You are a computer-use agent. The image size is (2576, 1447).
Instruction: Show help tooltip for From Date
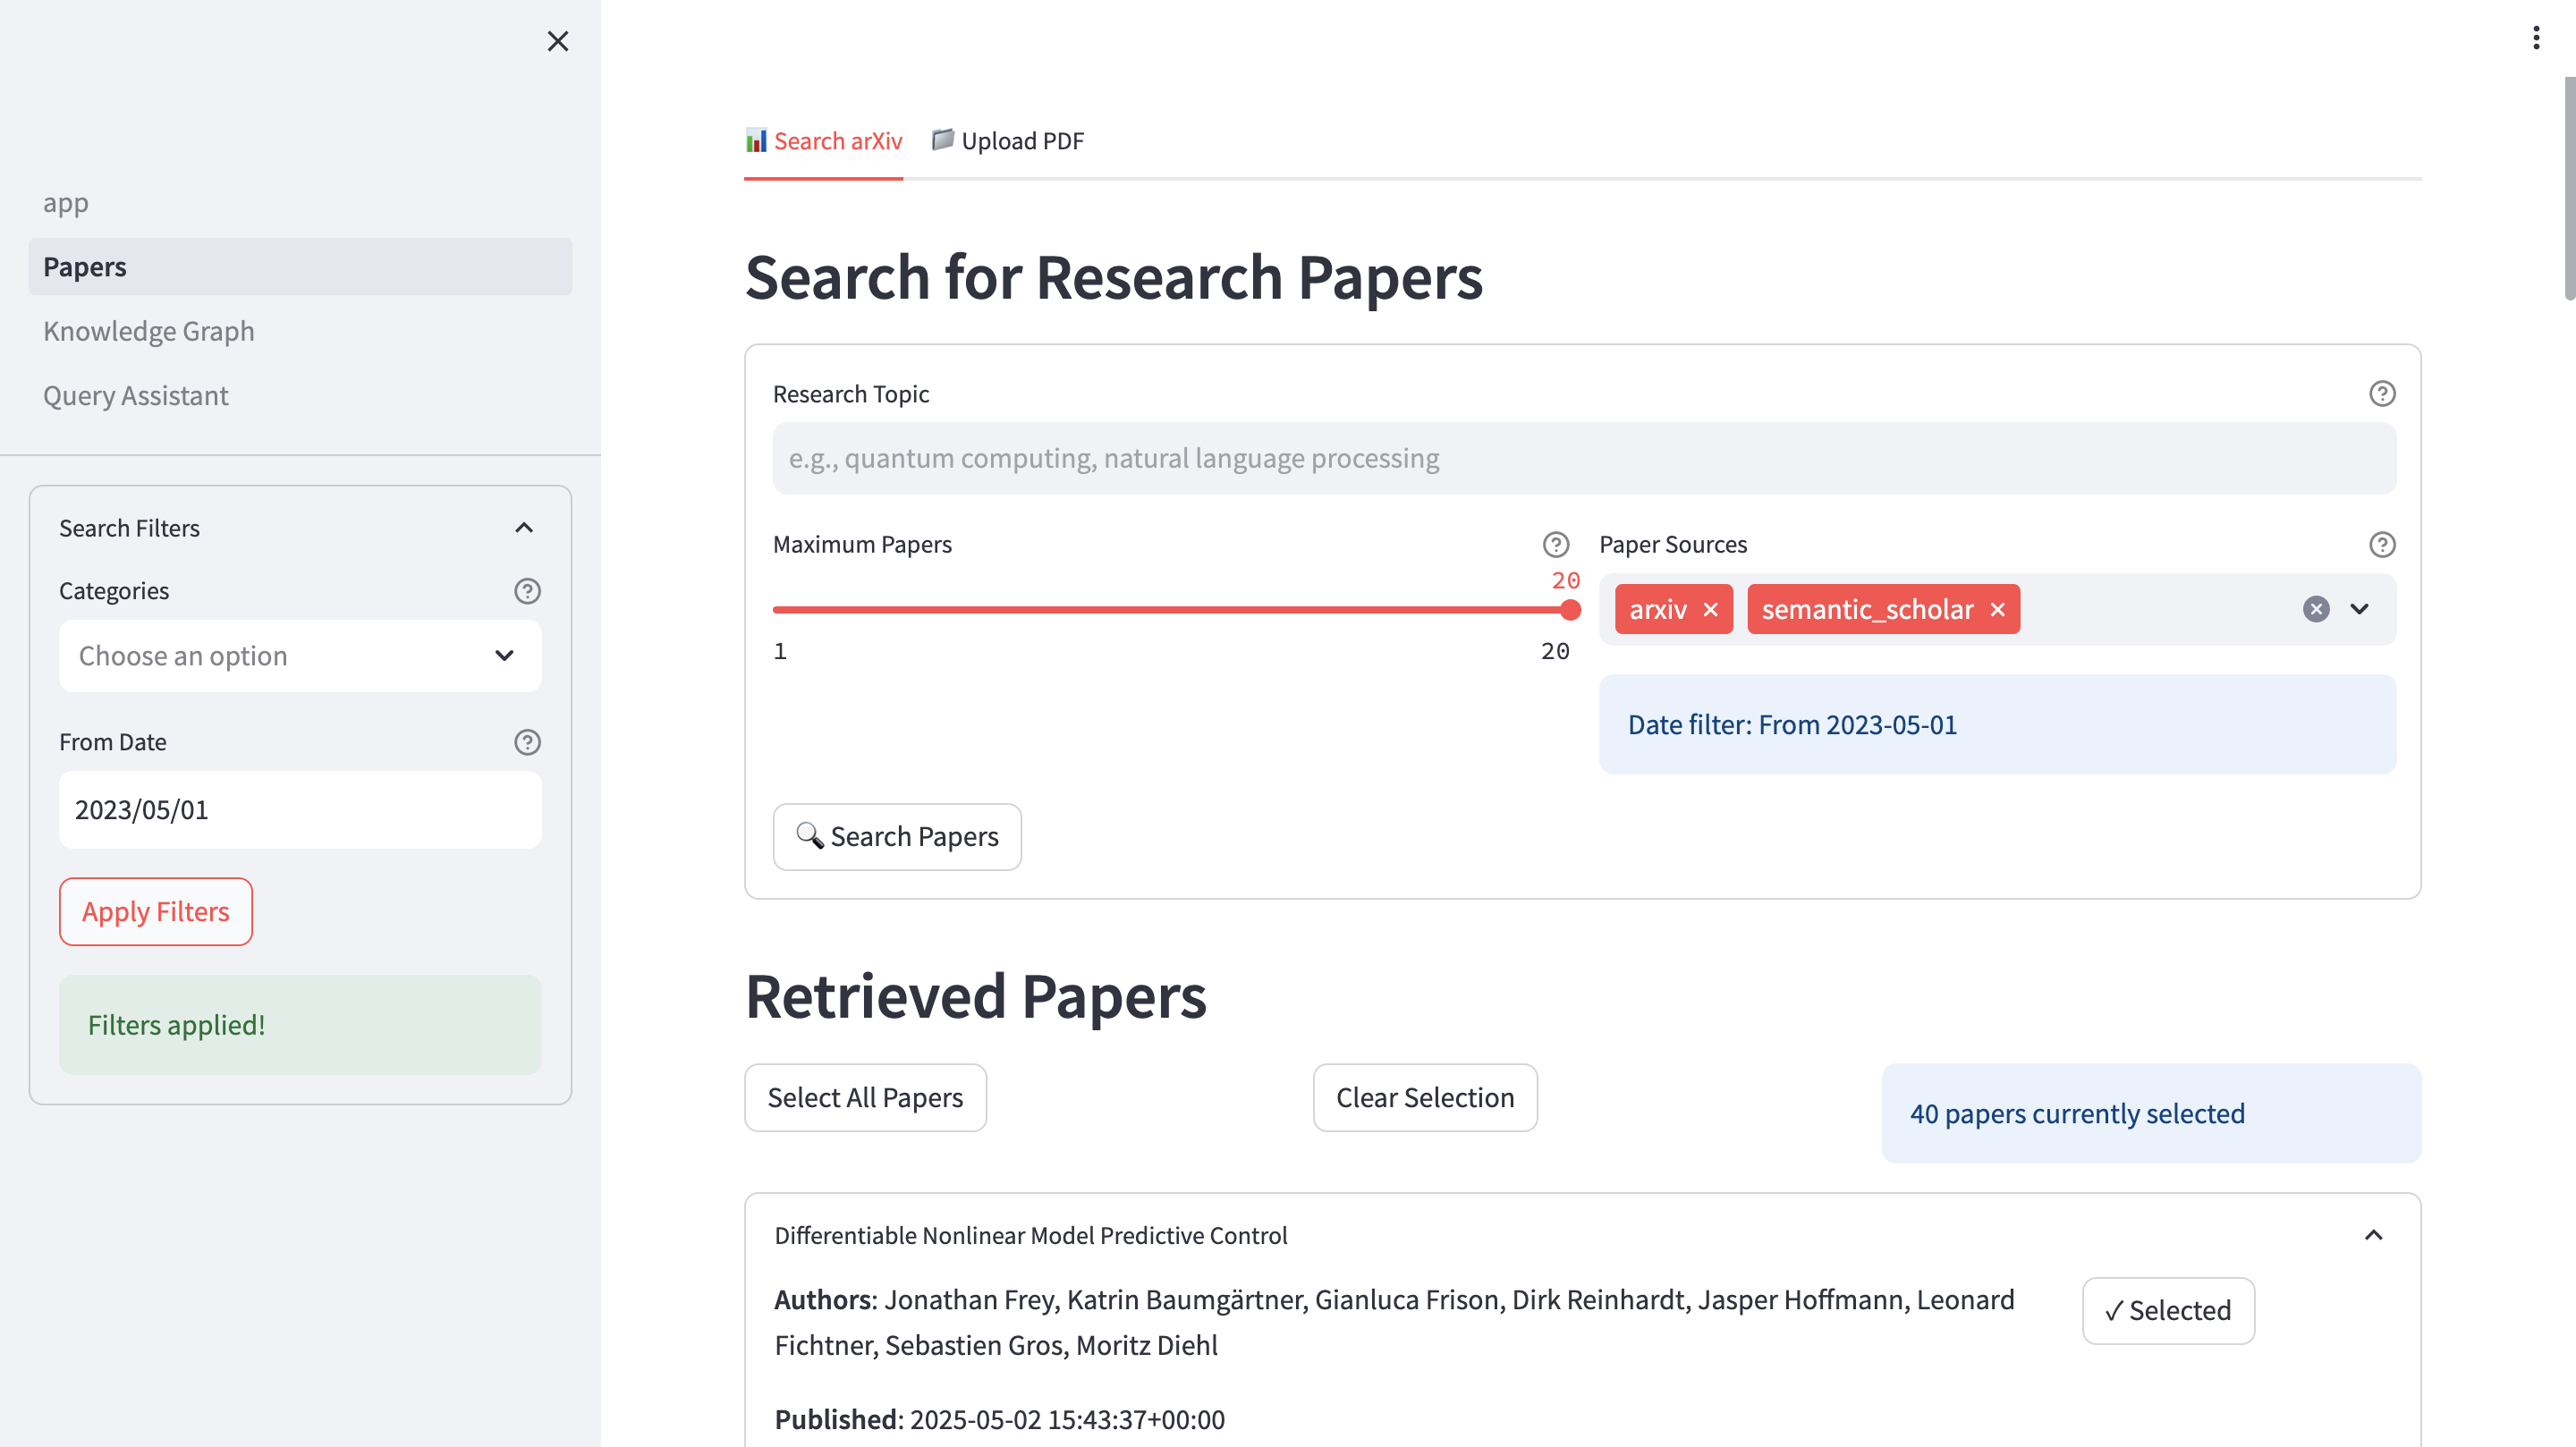(527, 742)
